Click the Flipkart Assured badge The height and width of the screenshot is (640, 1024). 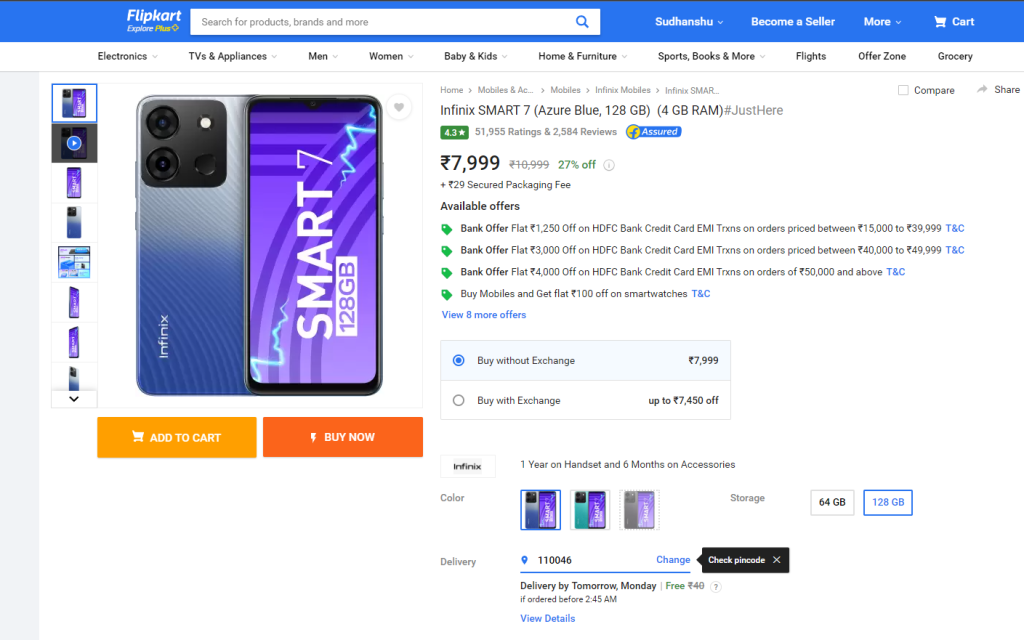point(653,131)
